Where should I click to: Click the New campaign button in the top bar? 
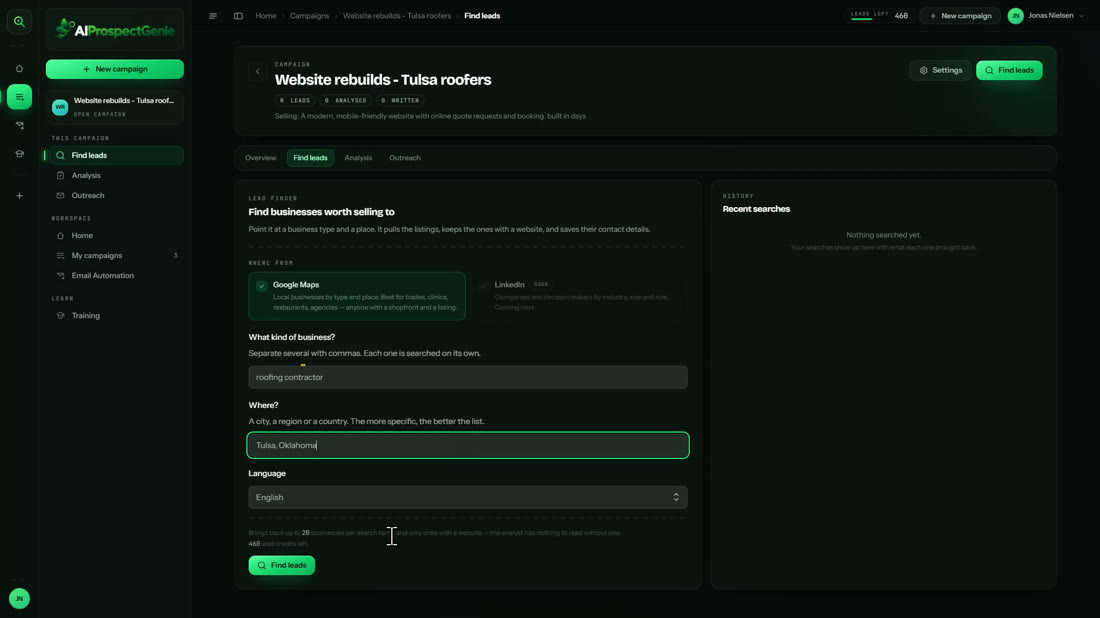[x=960, y=15]
